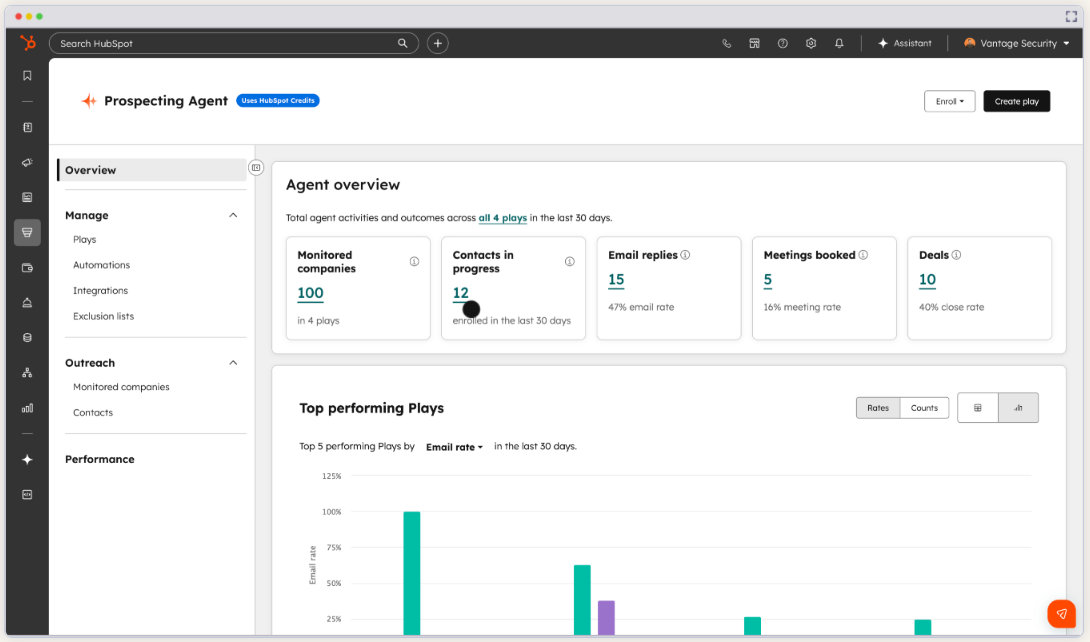
Task: Open Automations in the sidebar
Action: tap(101, 265)
